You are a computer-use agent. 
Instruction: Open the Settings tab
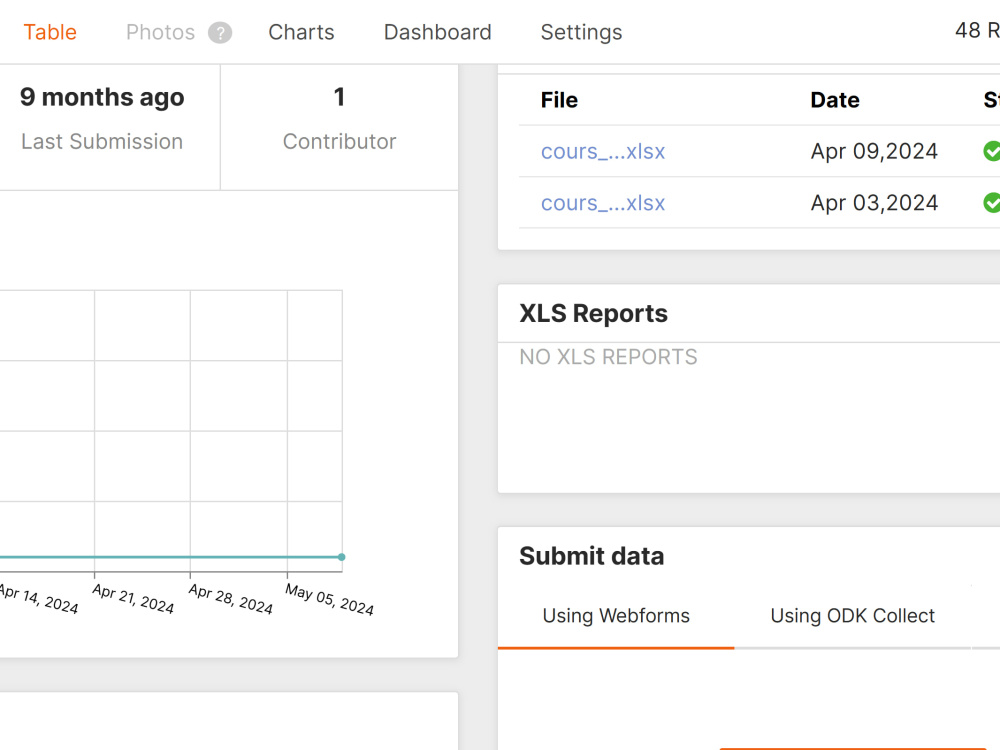click(x=581, y=32)
